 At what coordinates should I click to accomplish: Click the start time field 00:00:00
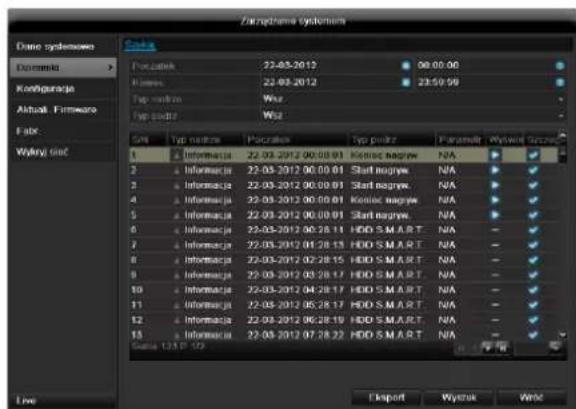pos(485,65)
